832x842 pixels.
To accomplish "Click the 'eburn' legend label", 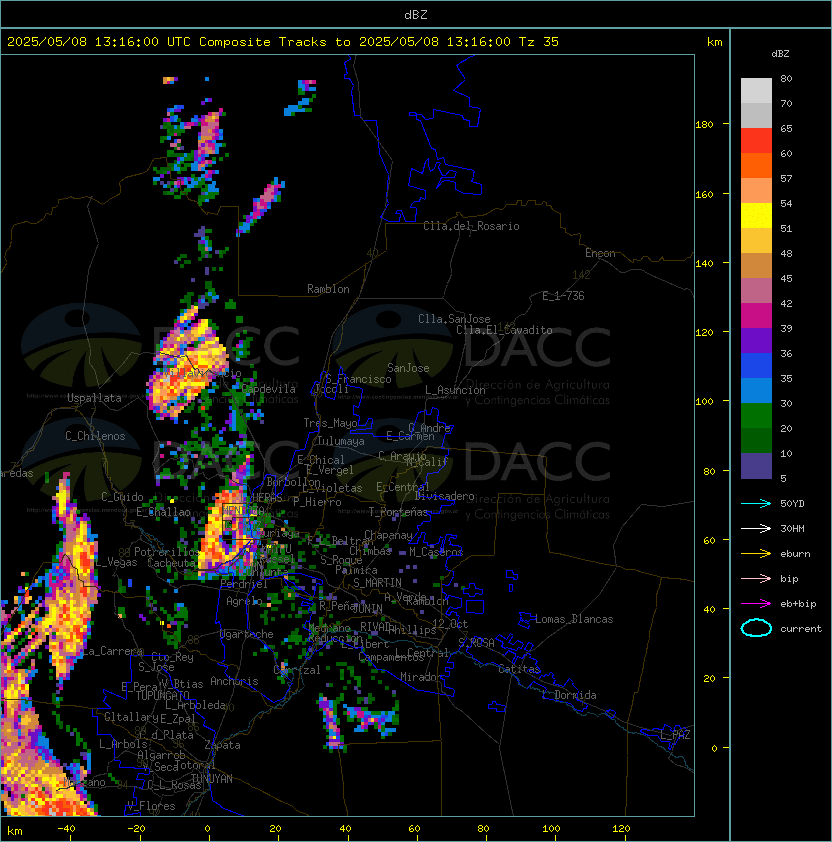I will (x=795, y=554).
